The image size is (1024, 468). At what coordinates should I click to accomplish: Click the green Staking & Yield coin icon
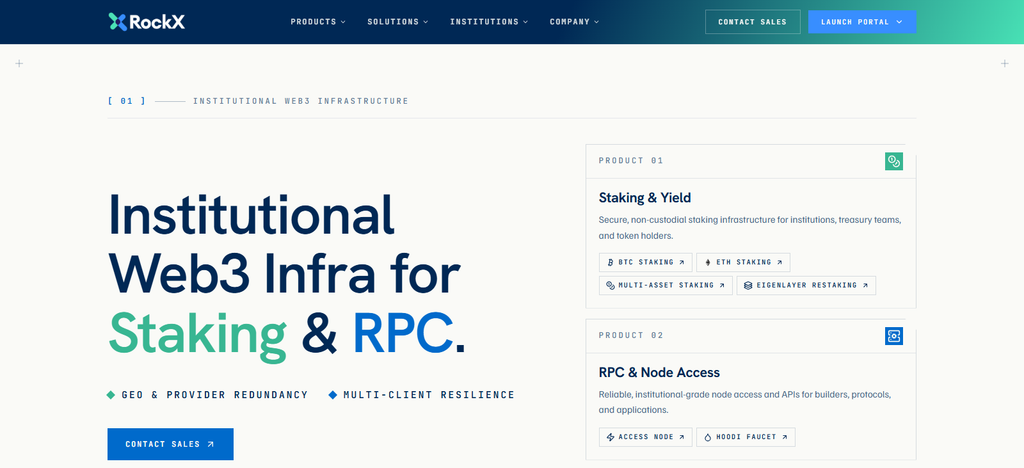click(x=894, y=161)
